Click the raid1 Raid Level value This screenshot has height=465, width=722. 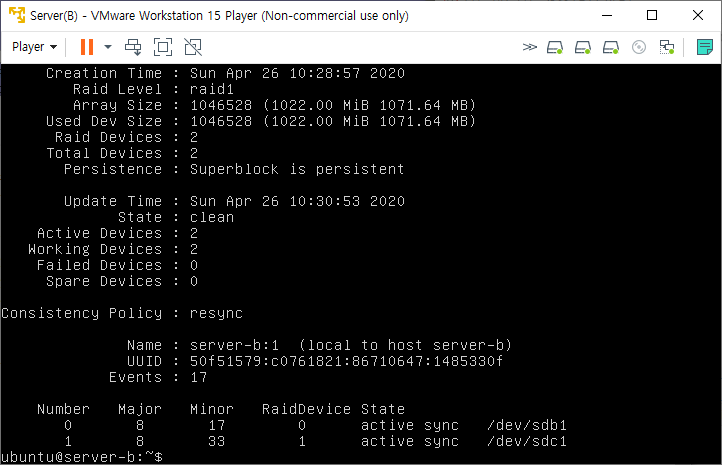[212, 89]
